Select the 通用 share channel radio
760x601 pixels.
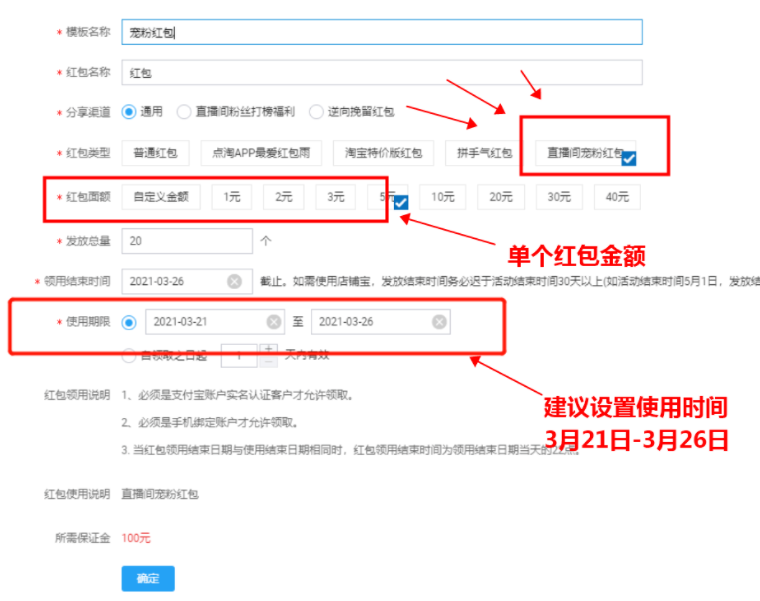[128, 112]
